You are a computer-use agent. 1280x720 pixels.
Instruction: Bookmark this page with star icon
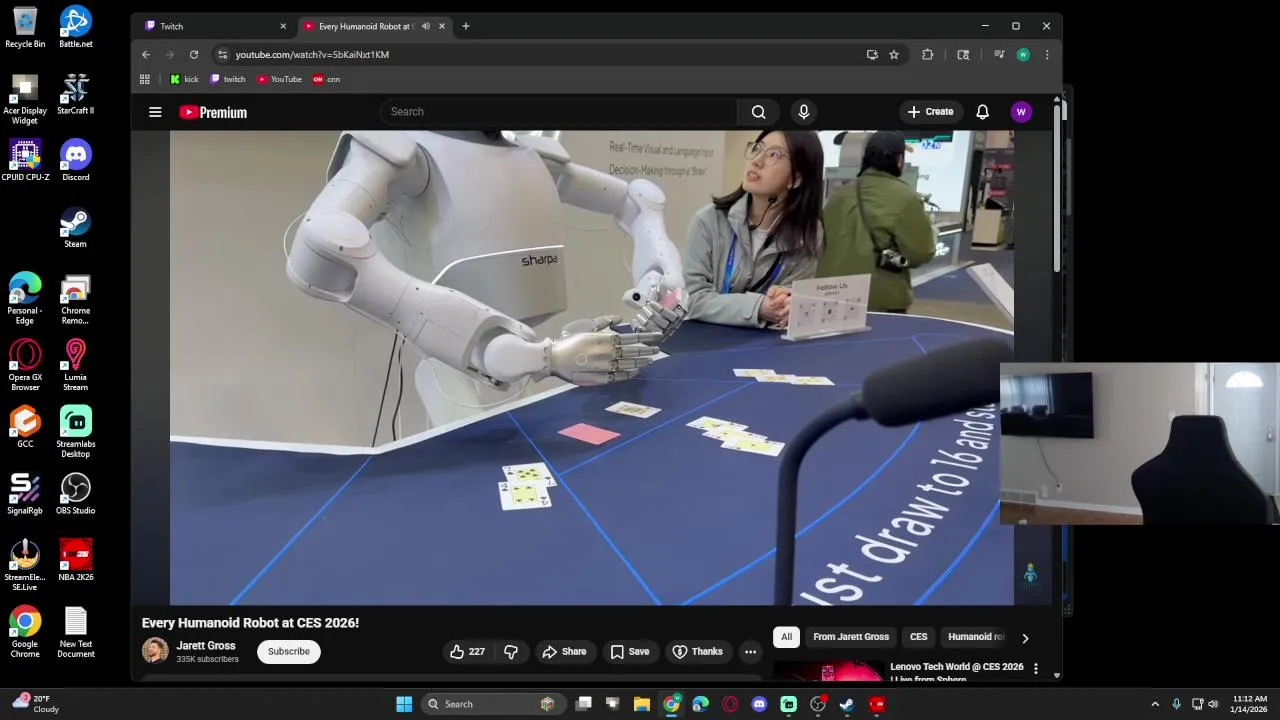(x=894, y=55)
